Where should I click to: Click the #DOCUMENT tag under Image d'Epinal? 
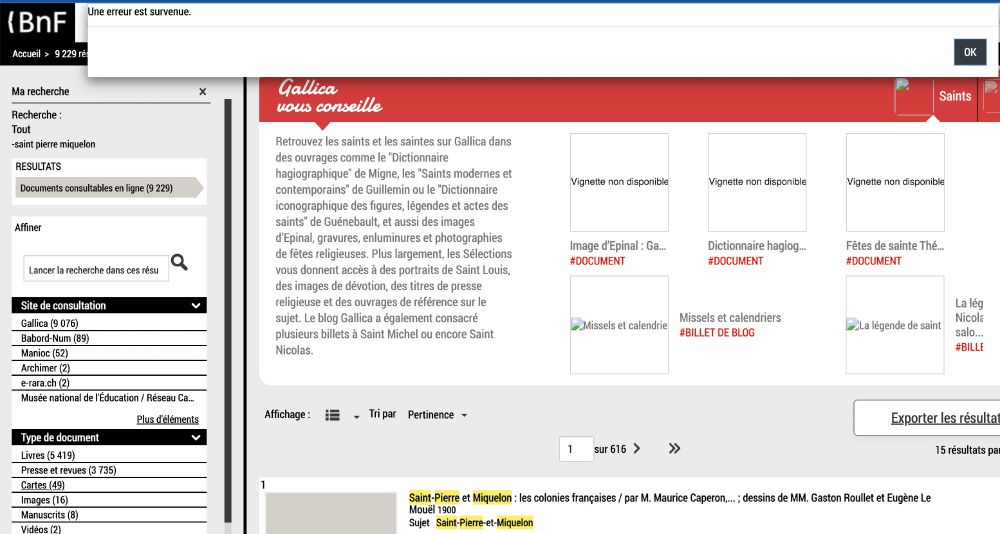[x=598, y=261]
